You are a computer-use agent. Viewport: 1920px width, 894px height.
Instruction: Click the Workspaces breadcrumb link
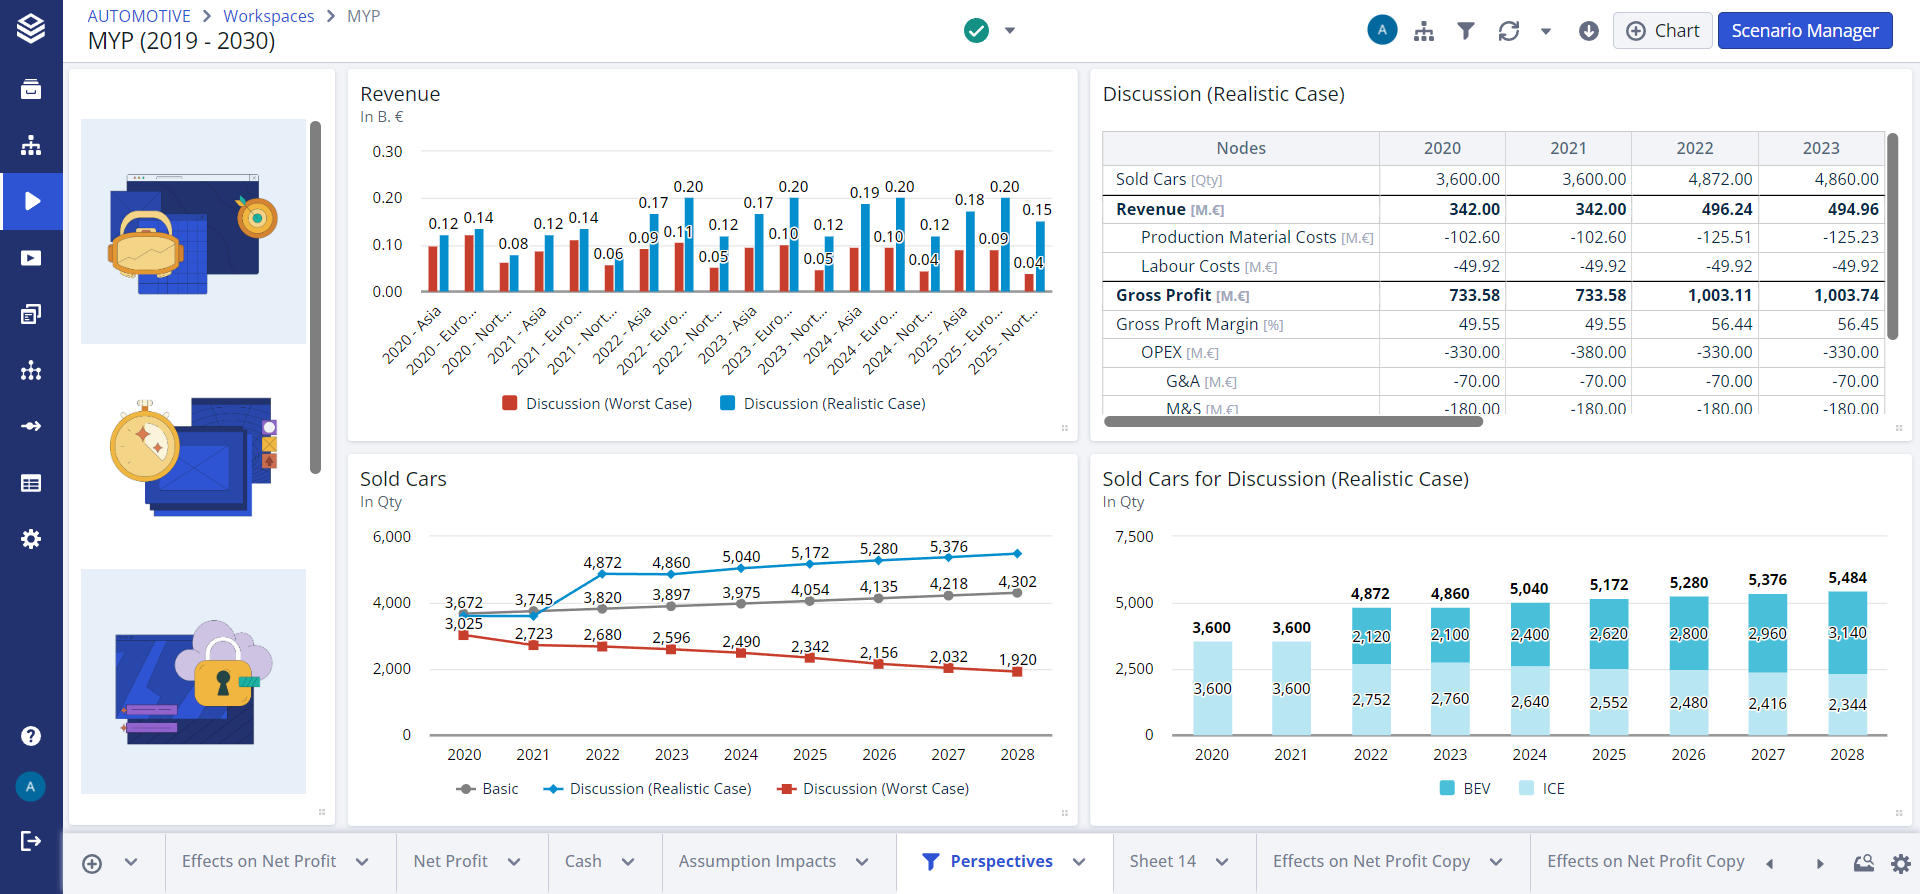pos(268,16)
